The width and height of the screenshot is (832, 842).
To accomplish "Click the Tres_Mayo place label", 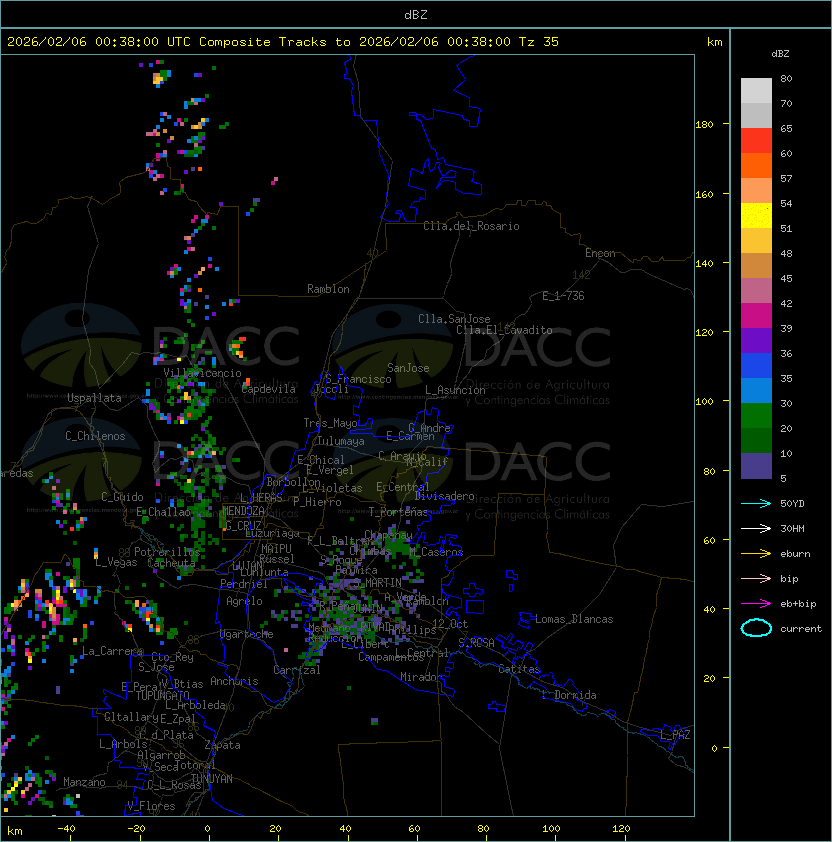I will pyautogui.click(x=330, y=423).
